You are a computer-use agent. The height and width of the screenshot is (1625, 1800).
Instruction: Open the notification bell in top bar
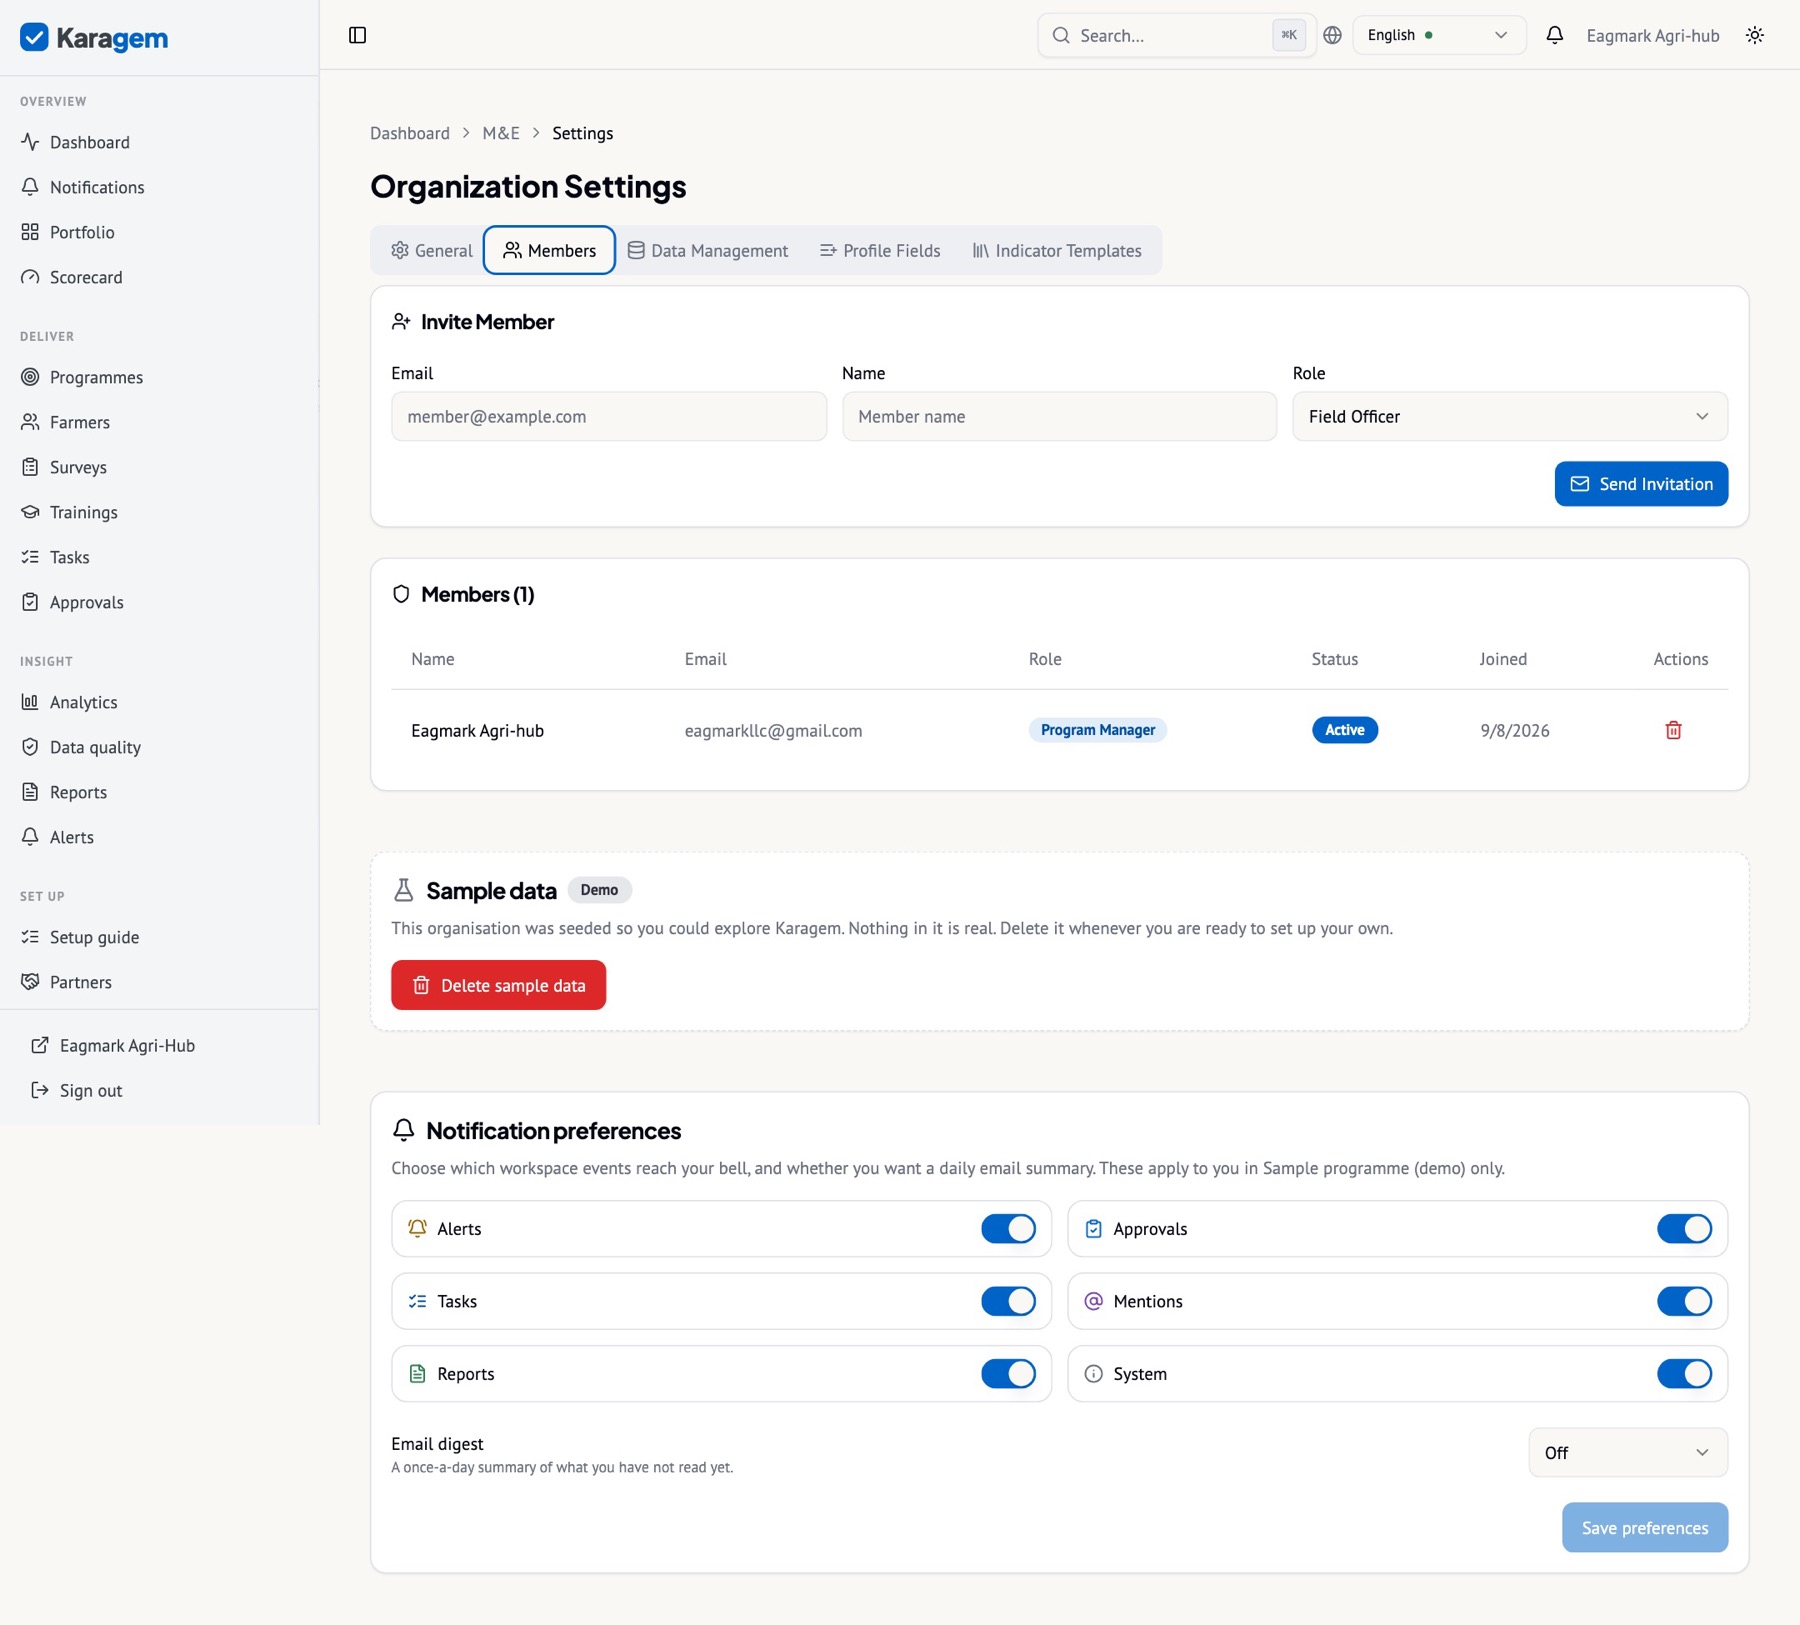click(x=1554, y=35)
